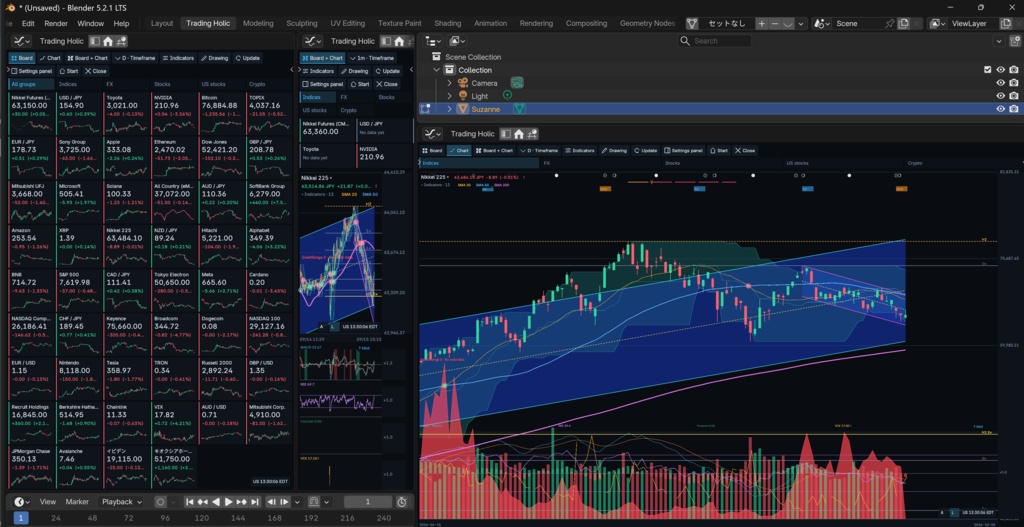
Task: Open D Timeframe dropdown in left board panel
Action: pos(135,58)
